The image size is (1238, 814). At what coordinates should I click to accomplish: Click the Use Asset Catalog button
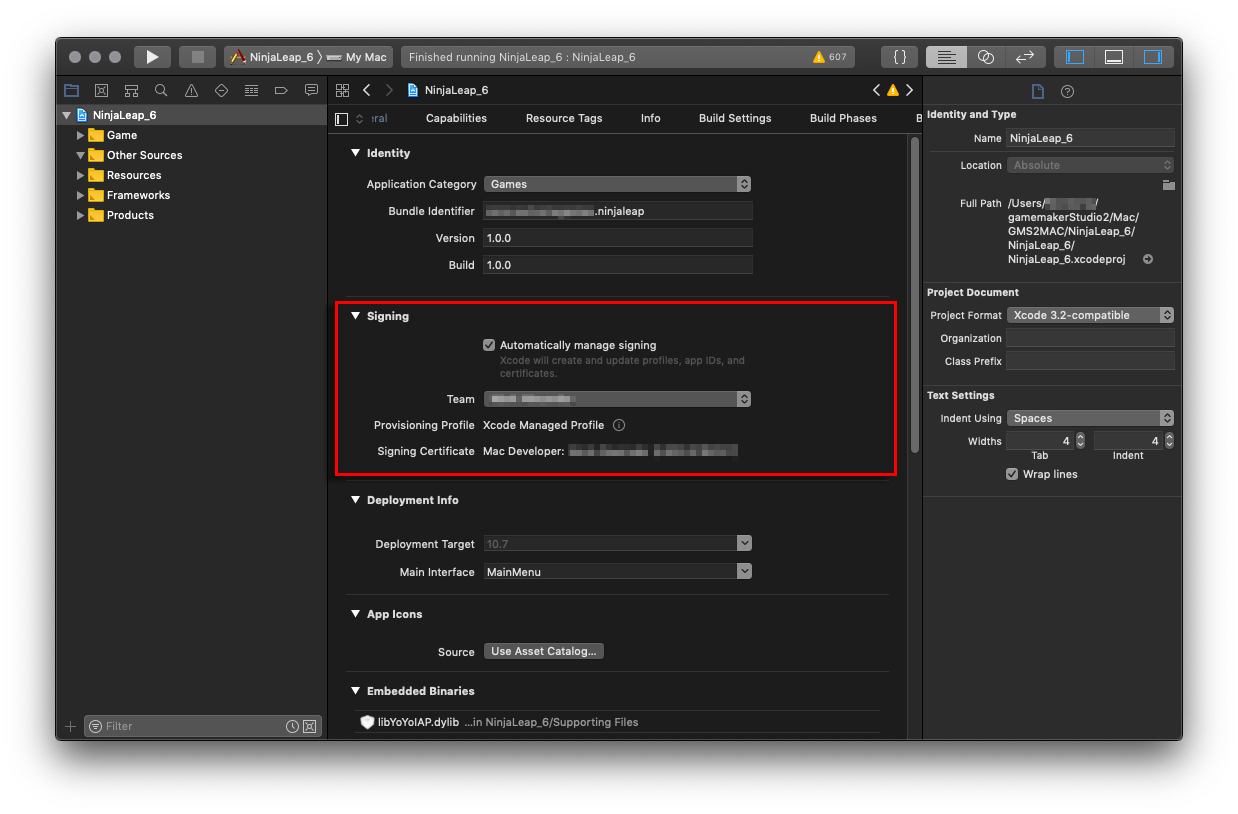click(544, 651)
